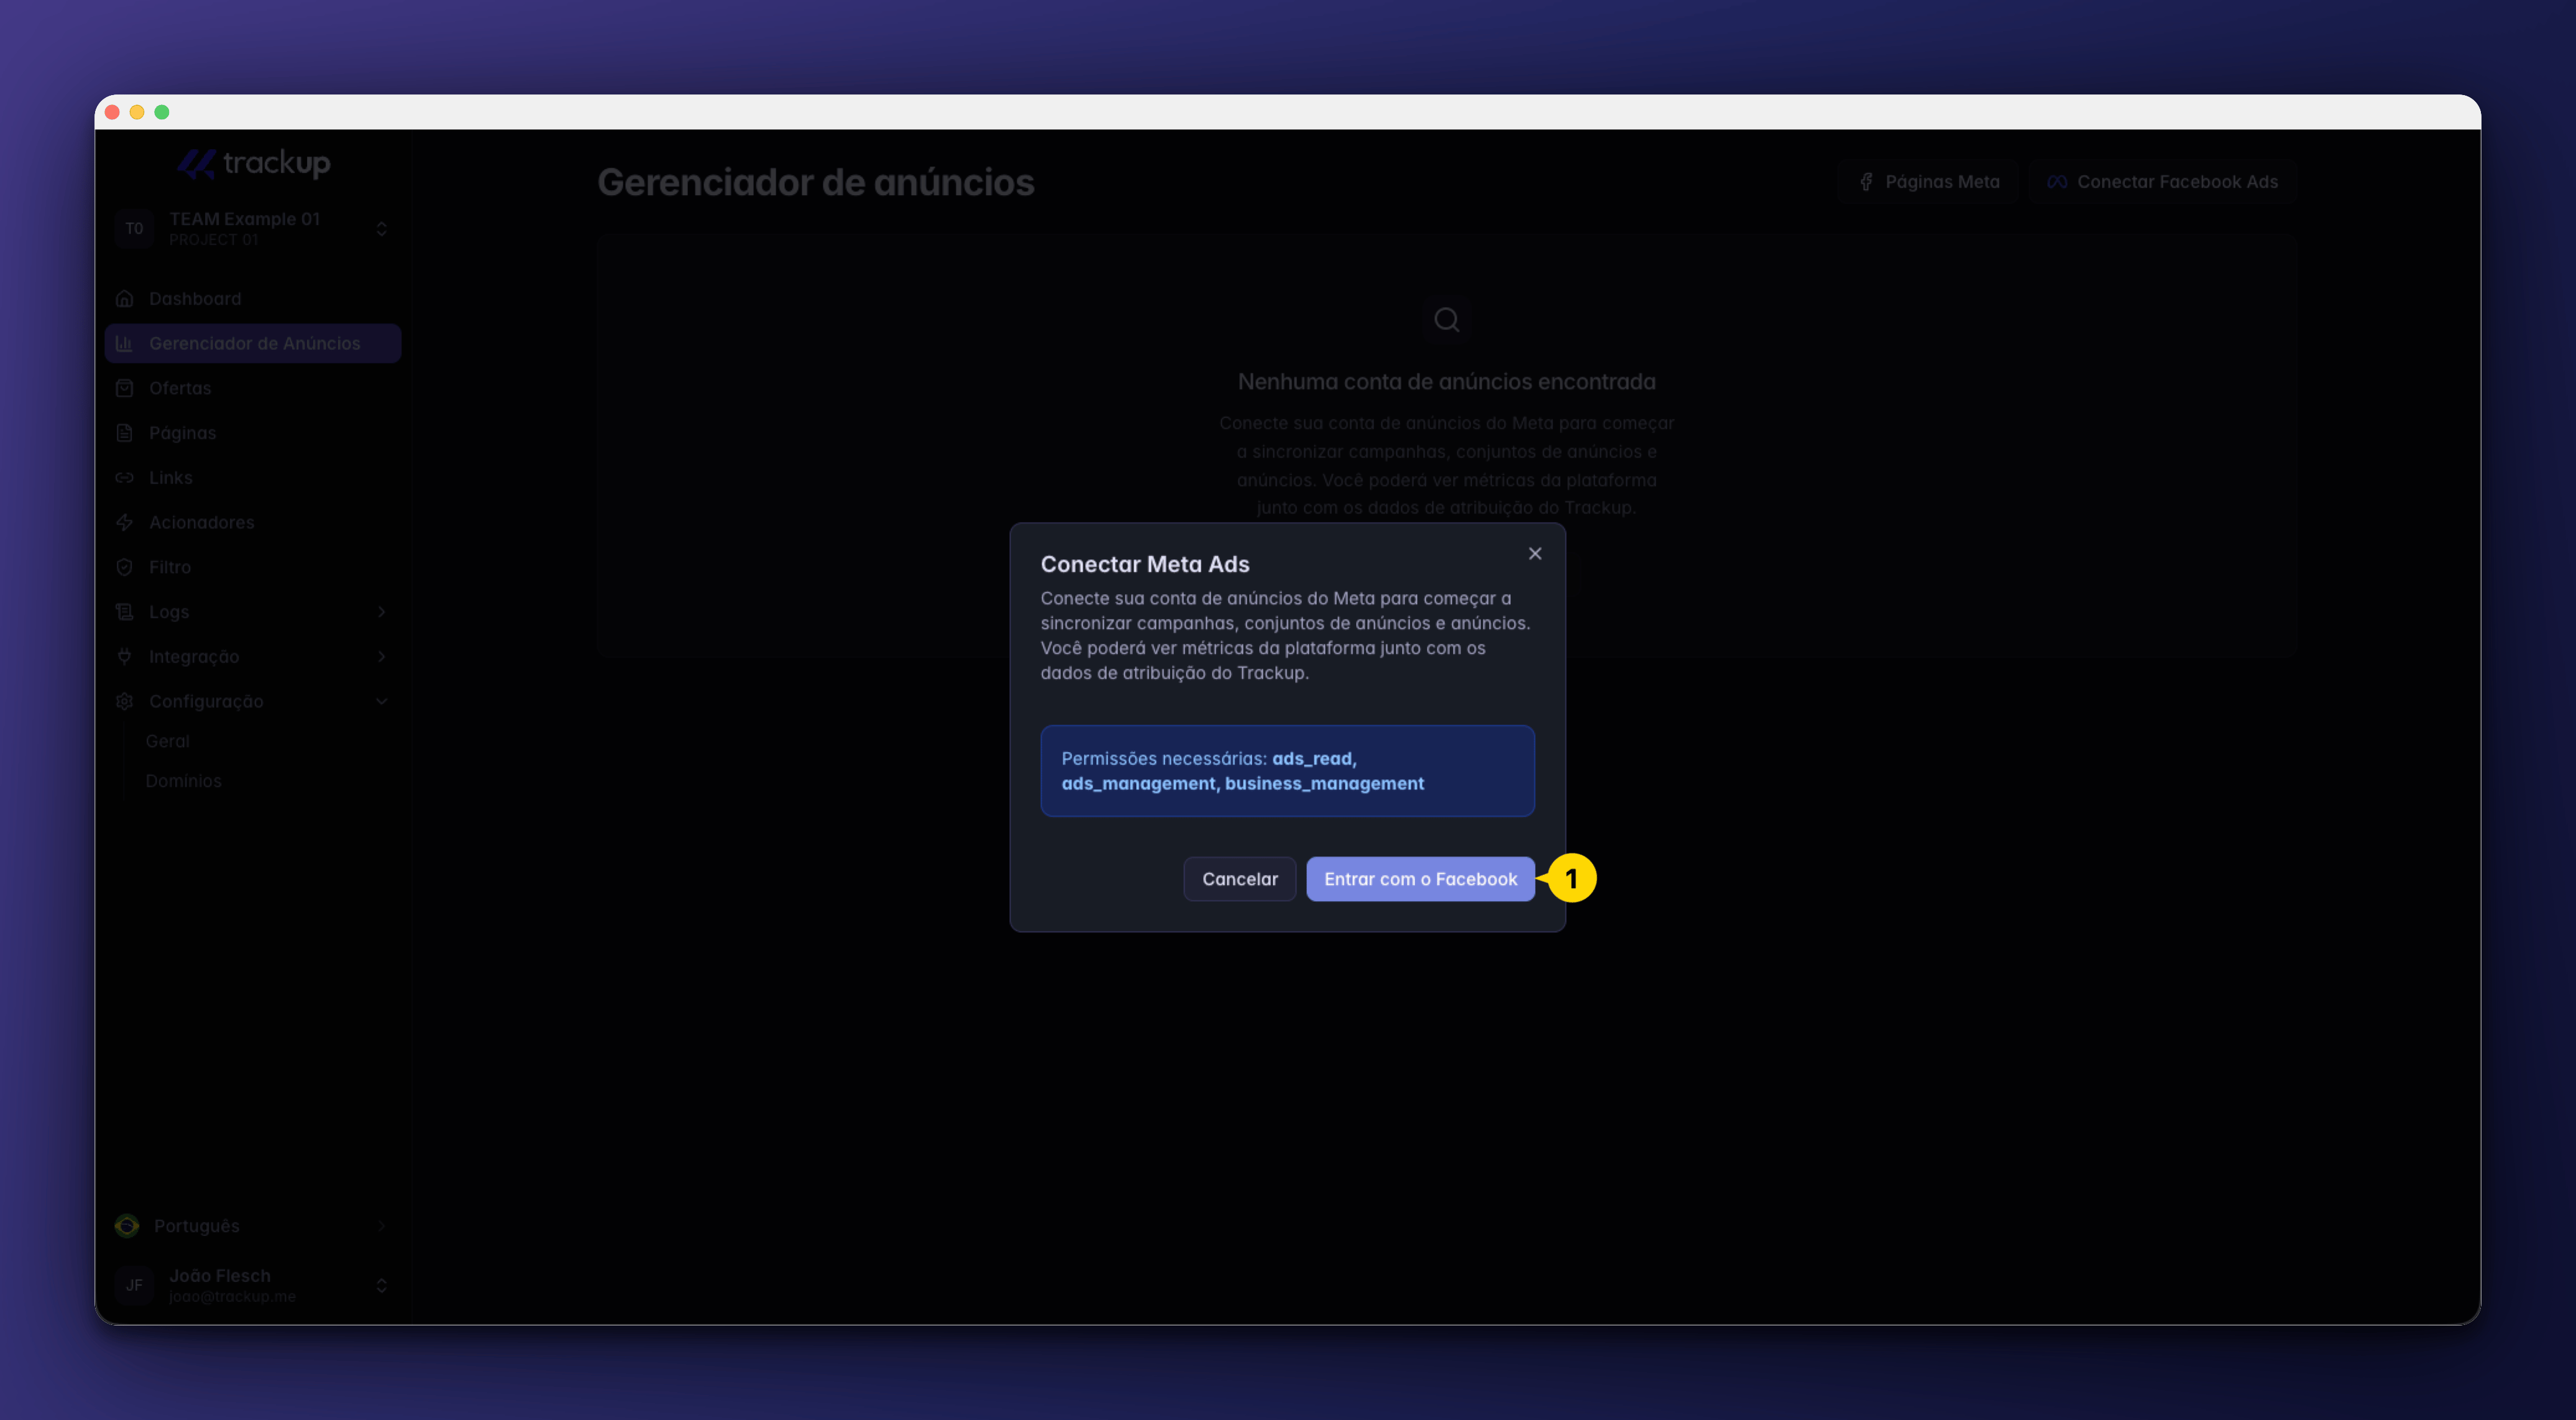Open the João Flesch account menu
Image resolution: width=2576 pixels, height=1420 pixels.
tap(253, 1285)
